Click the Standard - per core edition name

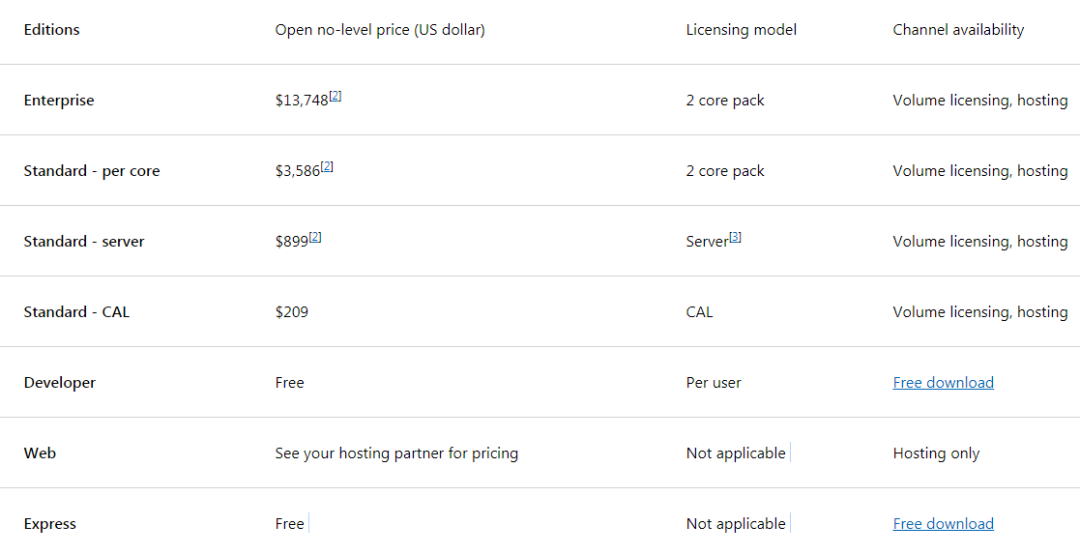tap(92, 171)
